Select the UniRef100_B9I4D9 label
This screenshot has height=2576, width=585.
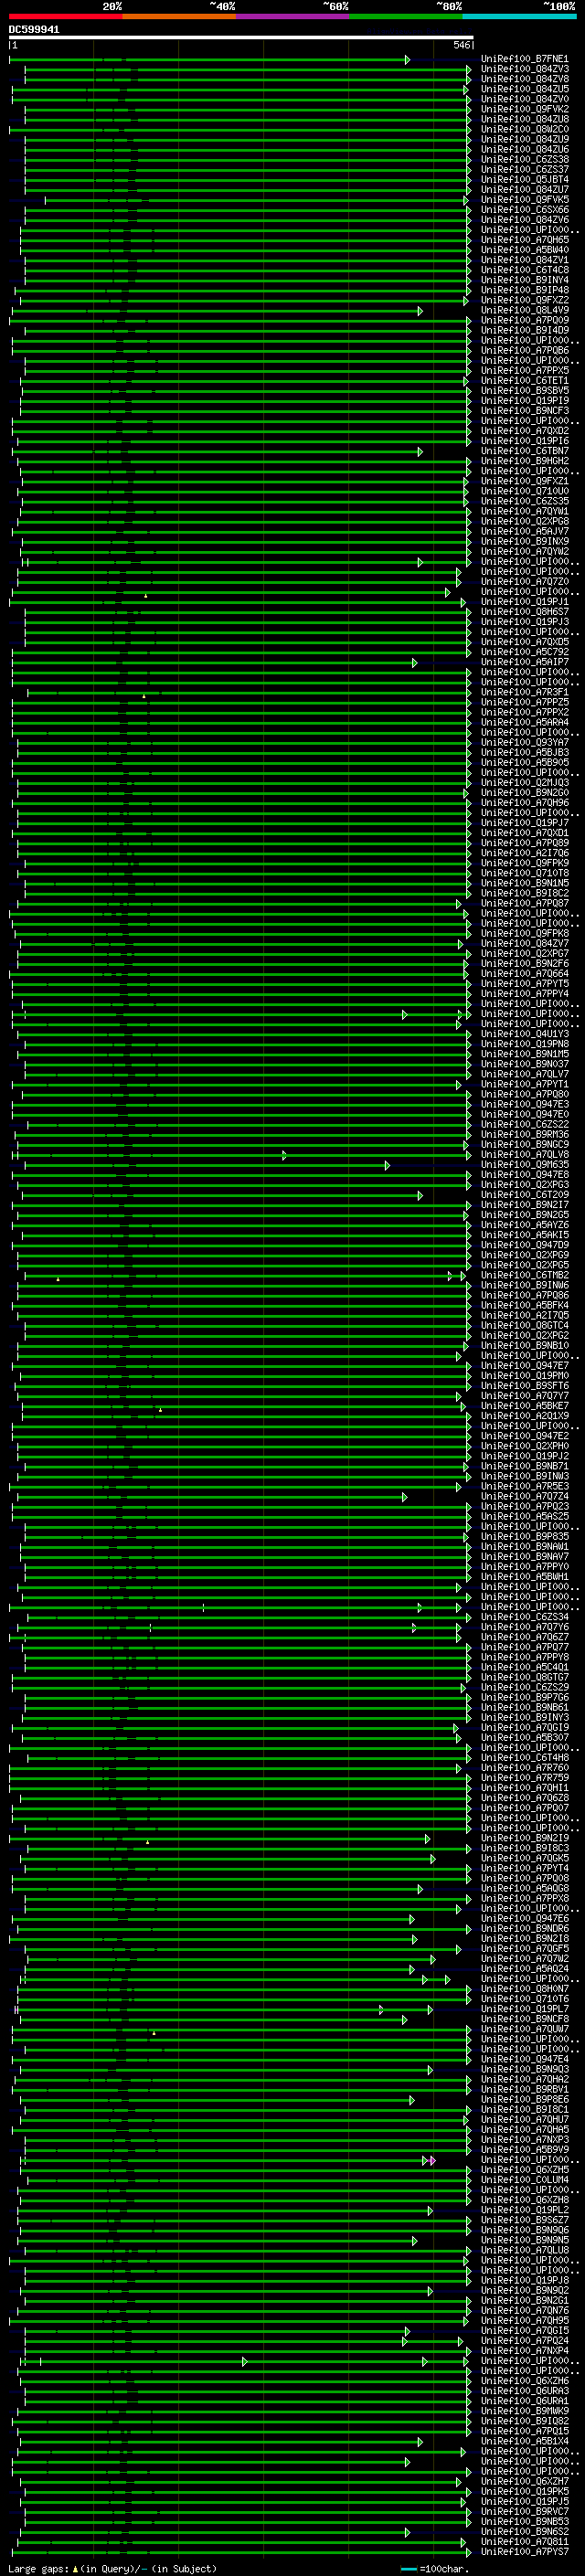(525, 330)
